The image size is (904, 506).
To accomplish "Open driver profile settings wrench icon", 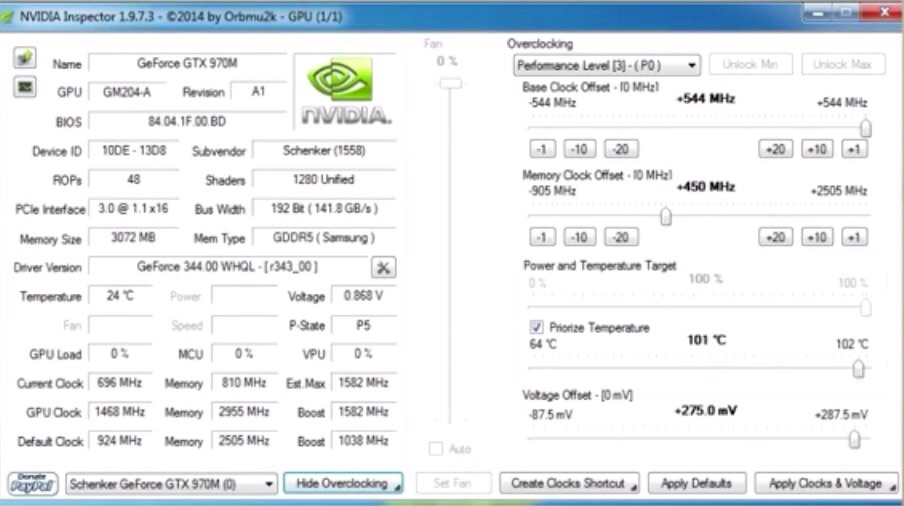I will click(383, 267).
